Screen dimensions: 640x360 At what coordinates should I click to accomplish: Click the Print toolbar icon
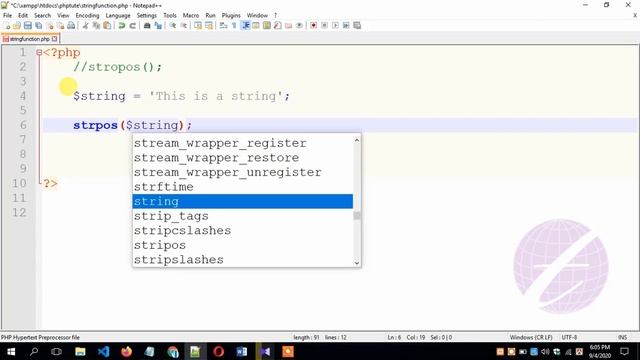(x=71, y=26)
